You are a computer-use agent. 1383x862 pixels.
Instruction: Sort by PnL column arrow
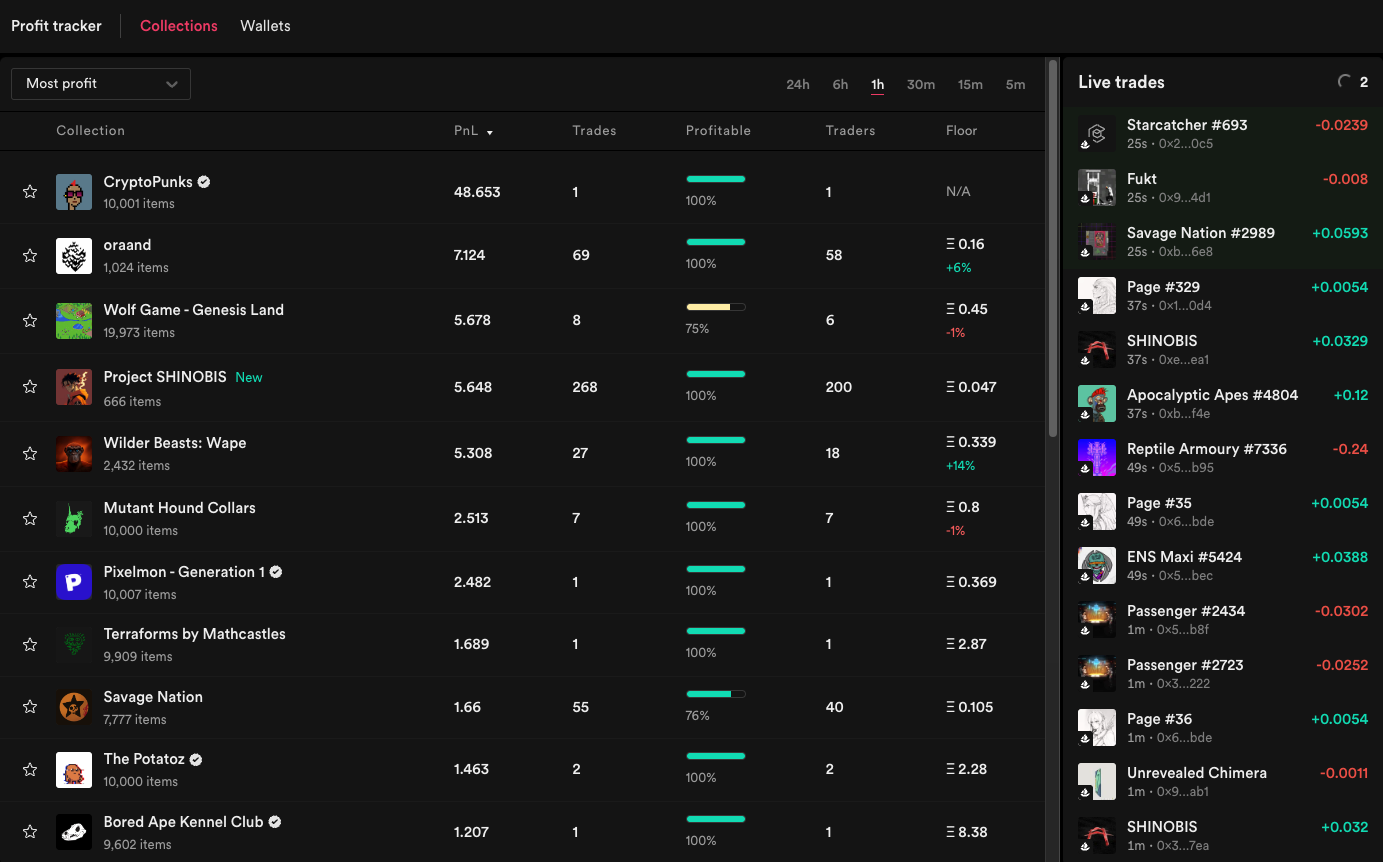[490, 132]
